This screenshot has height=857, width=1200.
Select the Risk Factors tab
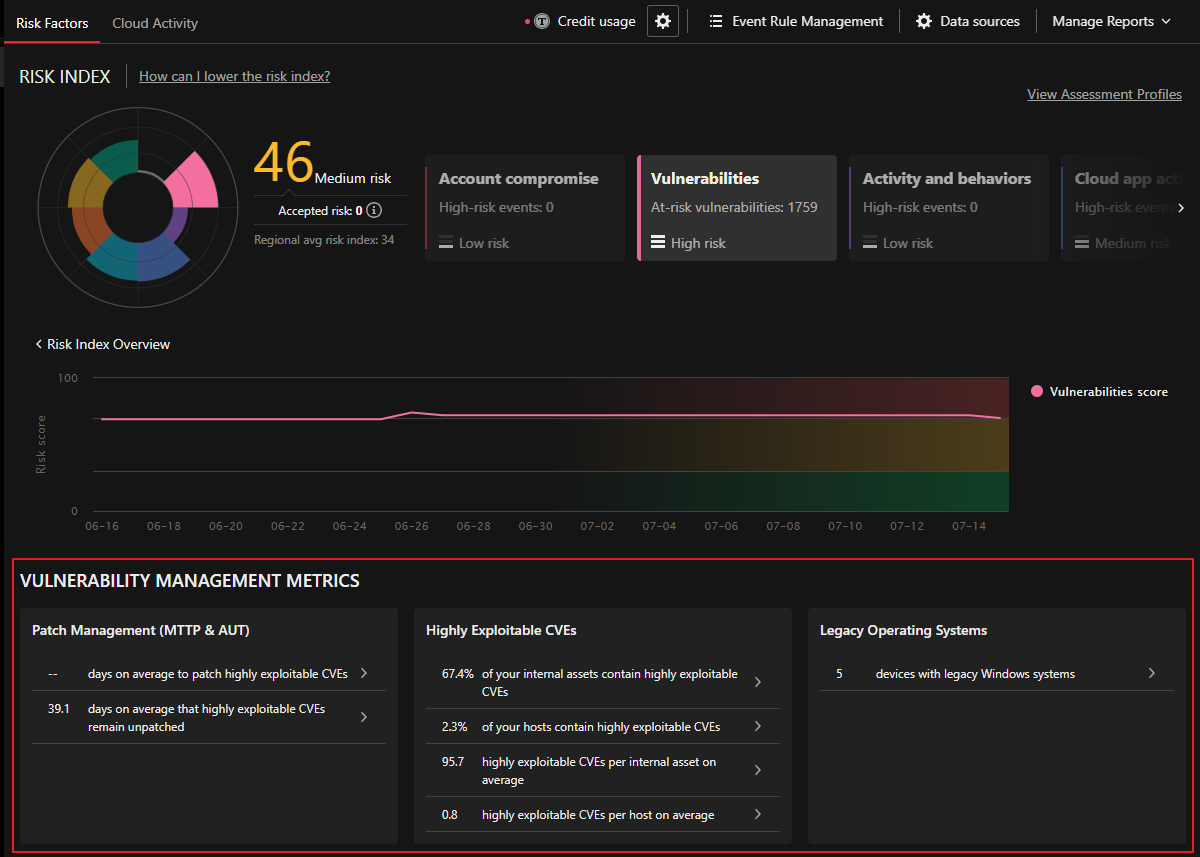[x=52, y=23]
